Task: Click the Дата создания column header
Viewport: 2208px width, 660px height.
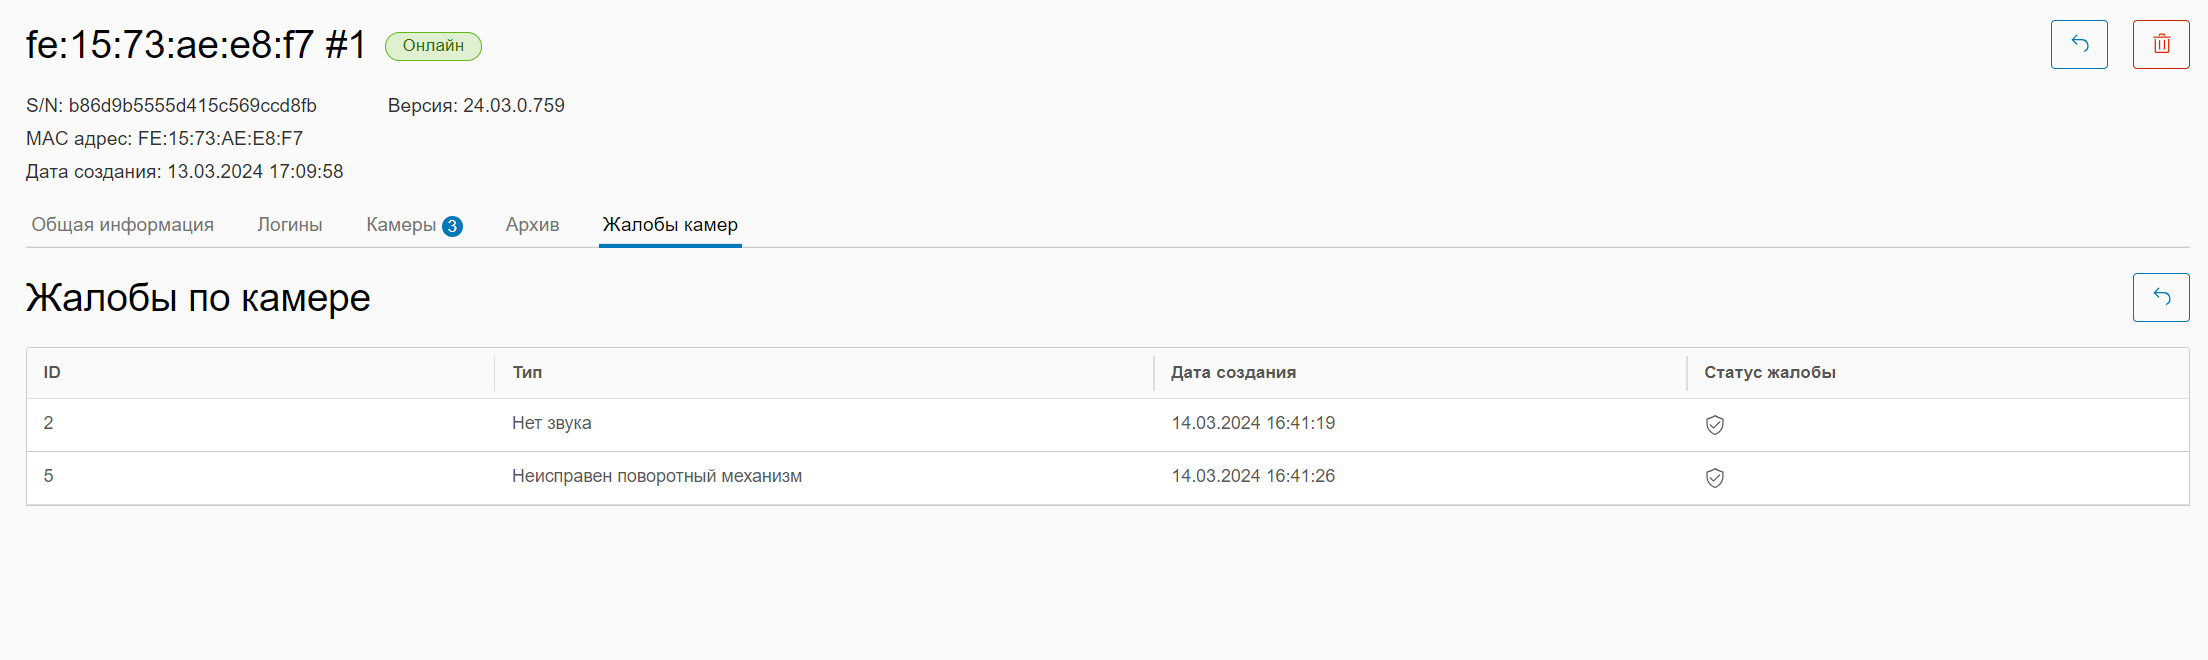Action: 1233,372
